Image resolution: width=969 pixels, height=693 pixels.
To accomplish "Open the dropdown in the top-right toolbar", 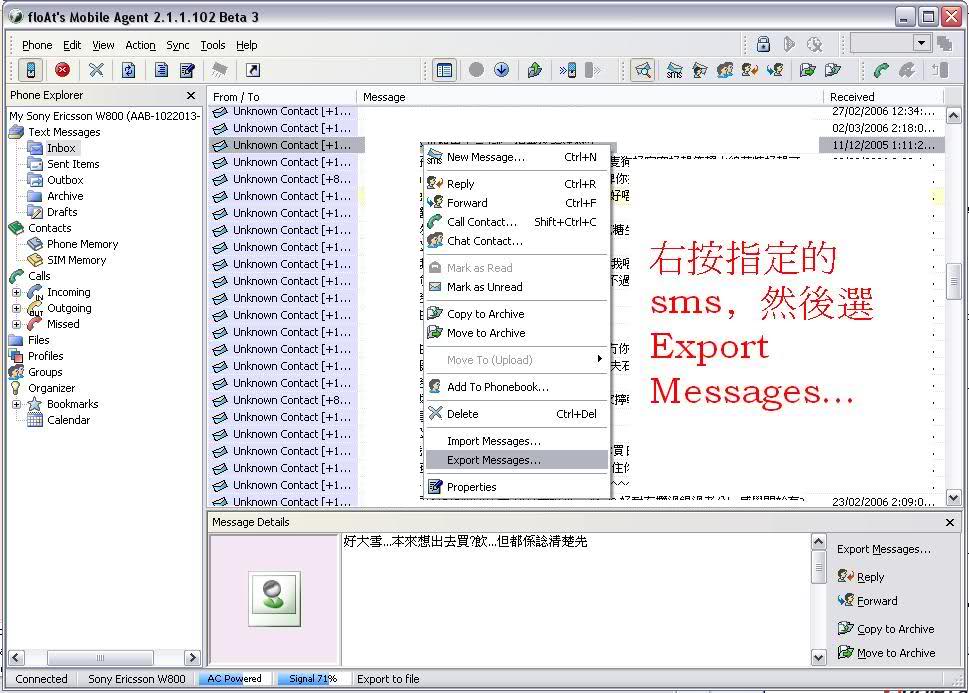I will coord(921,43).
